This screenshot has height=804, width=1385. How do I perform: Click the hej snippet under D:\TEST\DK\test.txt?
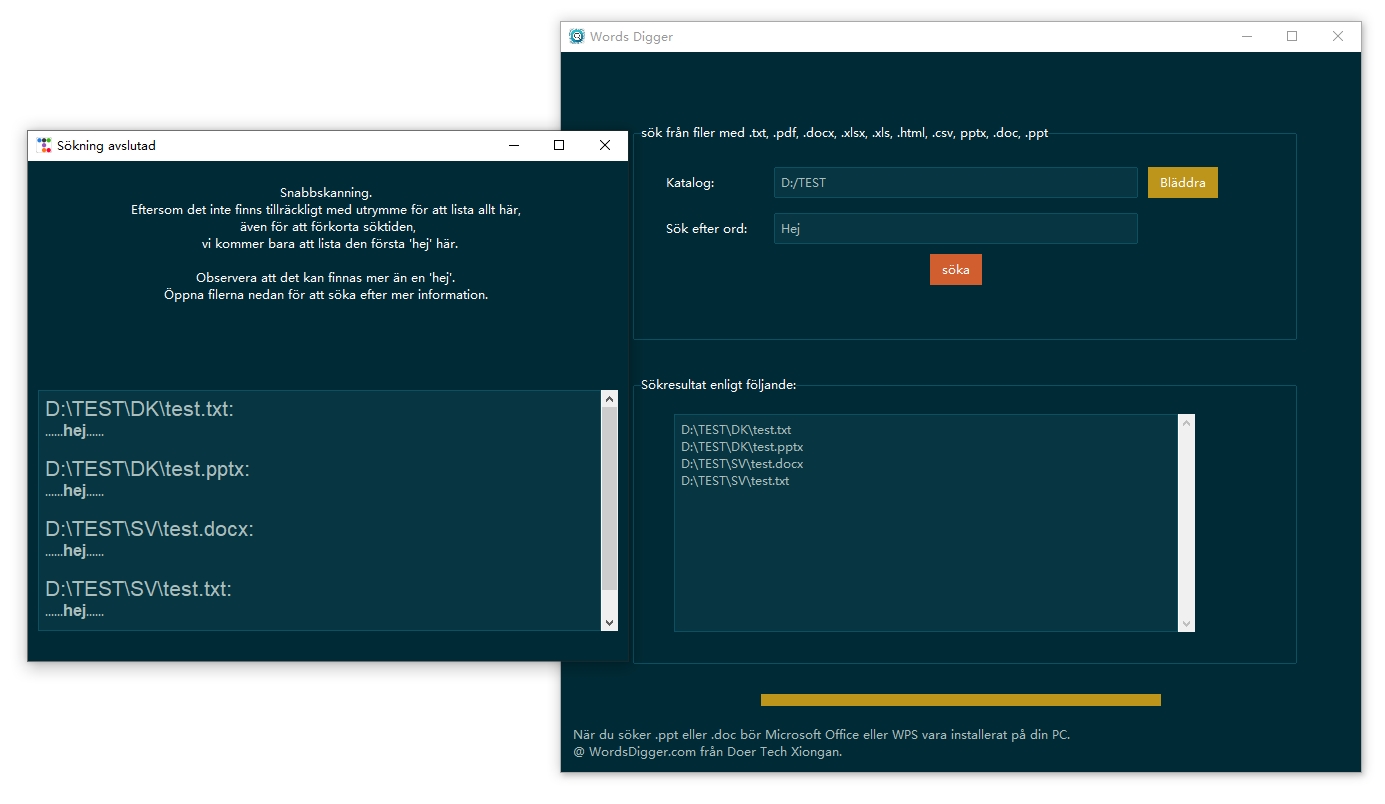[x=75, y=431]
